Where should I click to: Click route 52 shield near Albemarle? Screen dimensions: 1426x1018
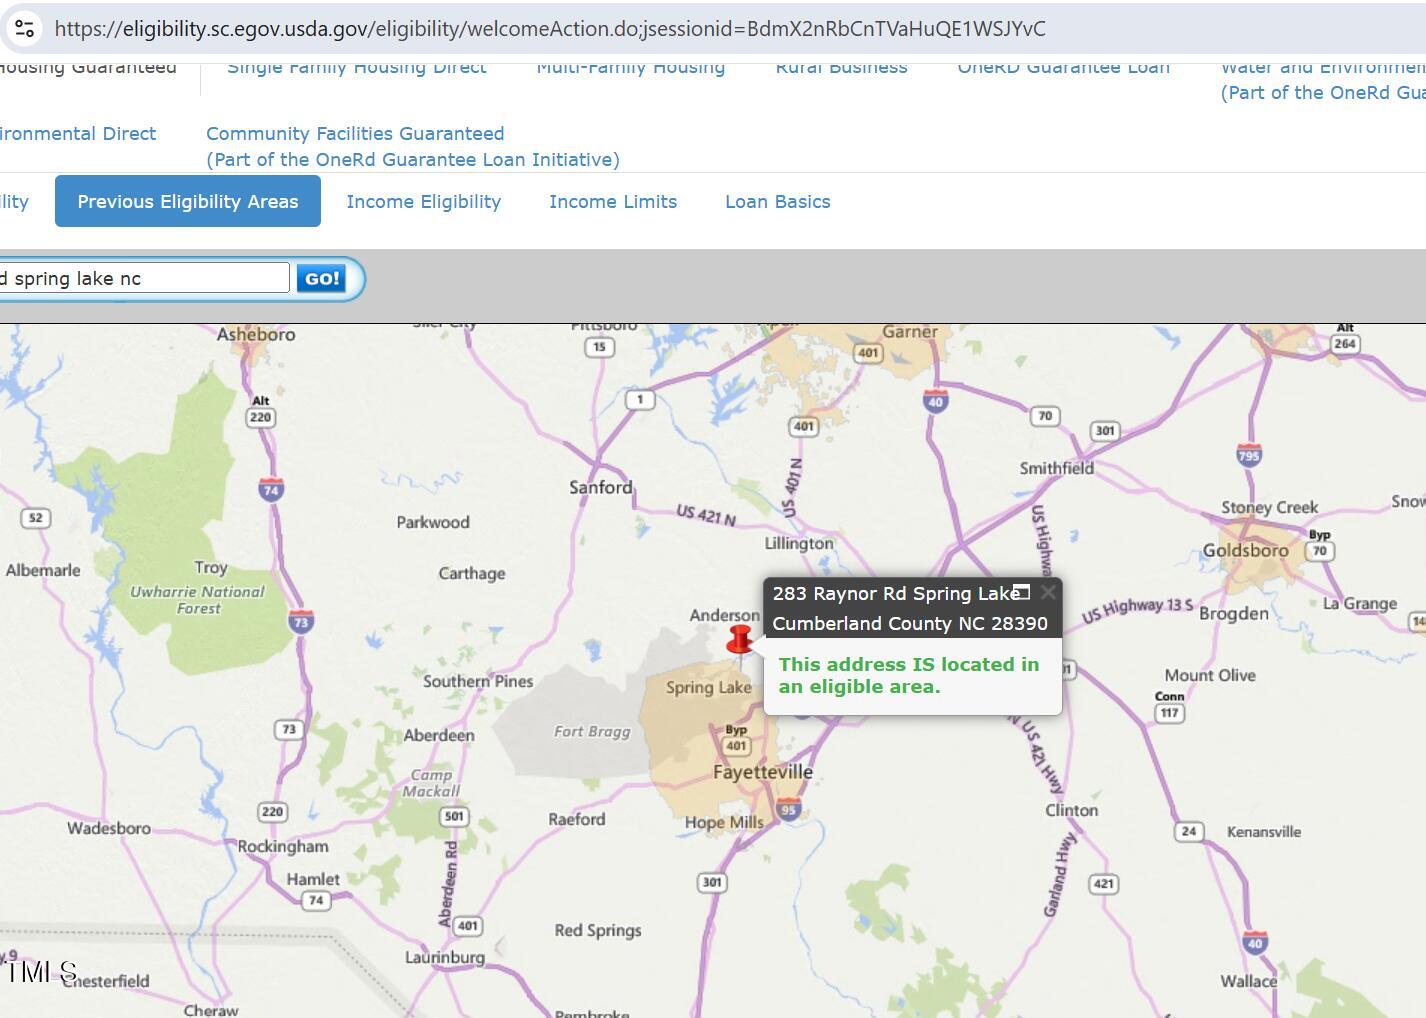36,517
